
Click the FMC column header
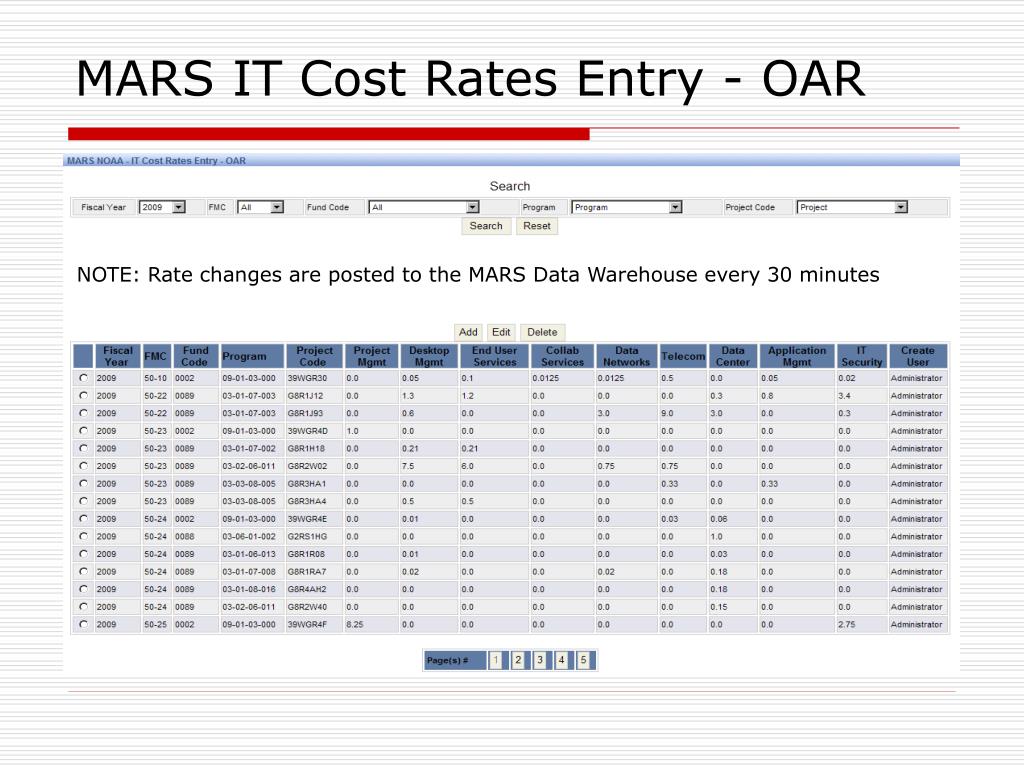[157, 356]
